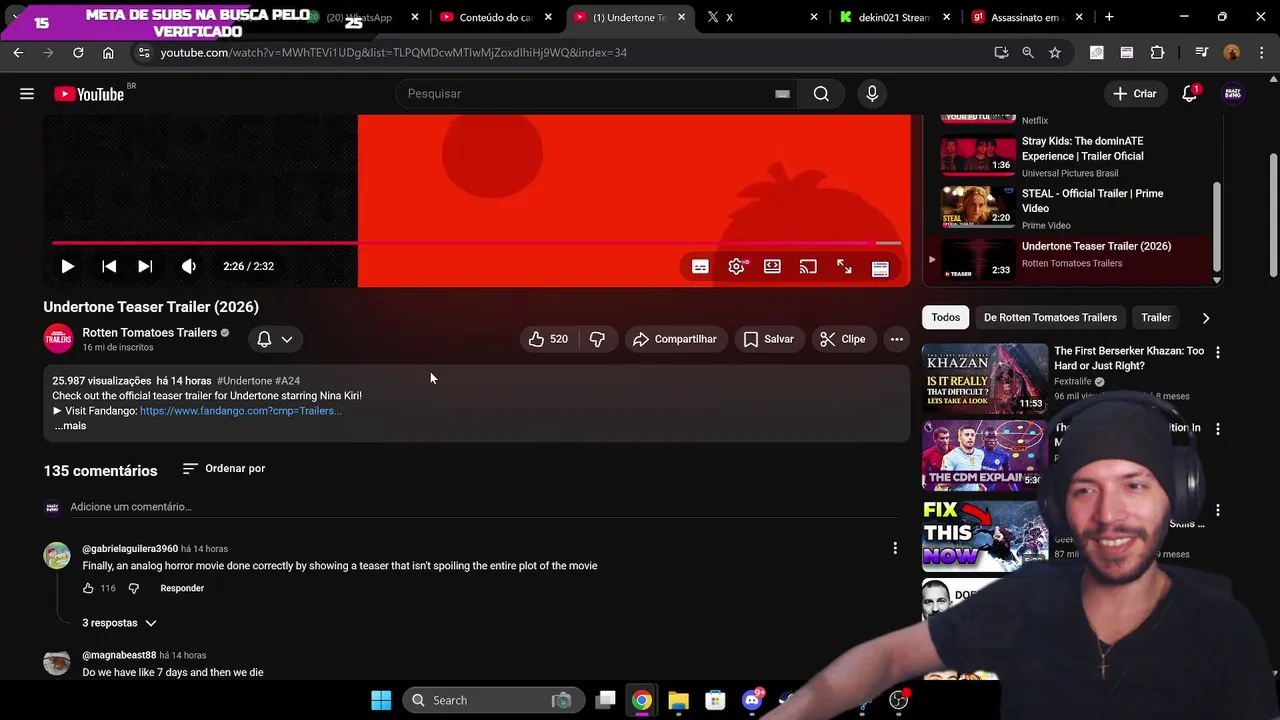Viewport: 1280px width, 720px height.
Task: Open Windows Start menu
Action: pos(381,700)
